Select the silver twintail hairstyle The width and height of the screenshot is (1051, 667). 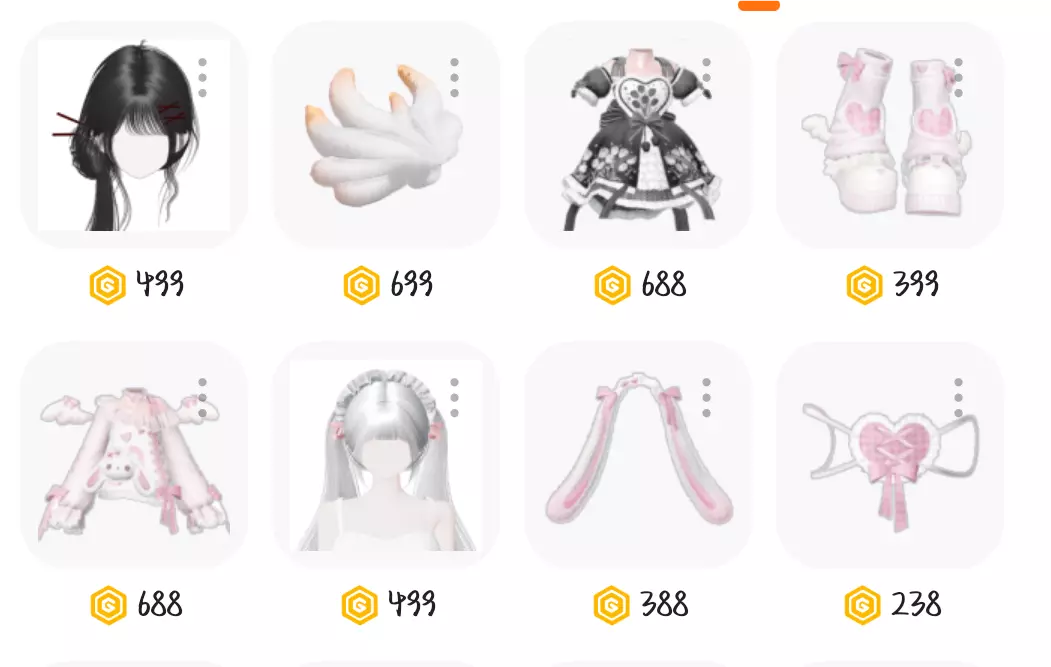tap(386, 455)
